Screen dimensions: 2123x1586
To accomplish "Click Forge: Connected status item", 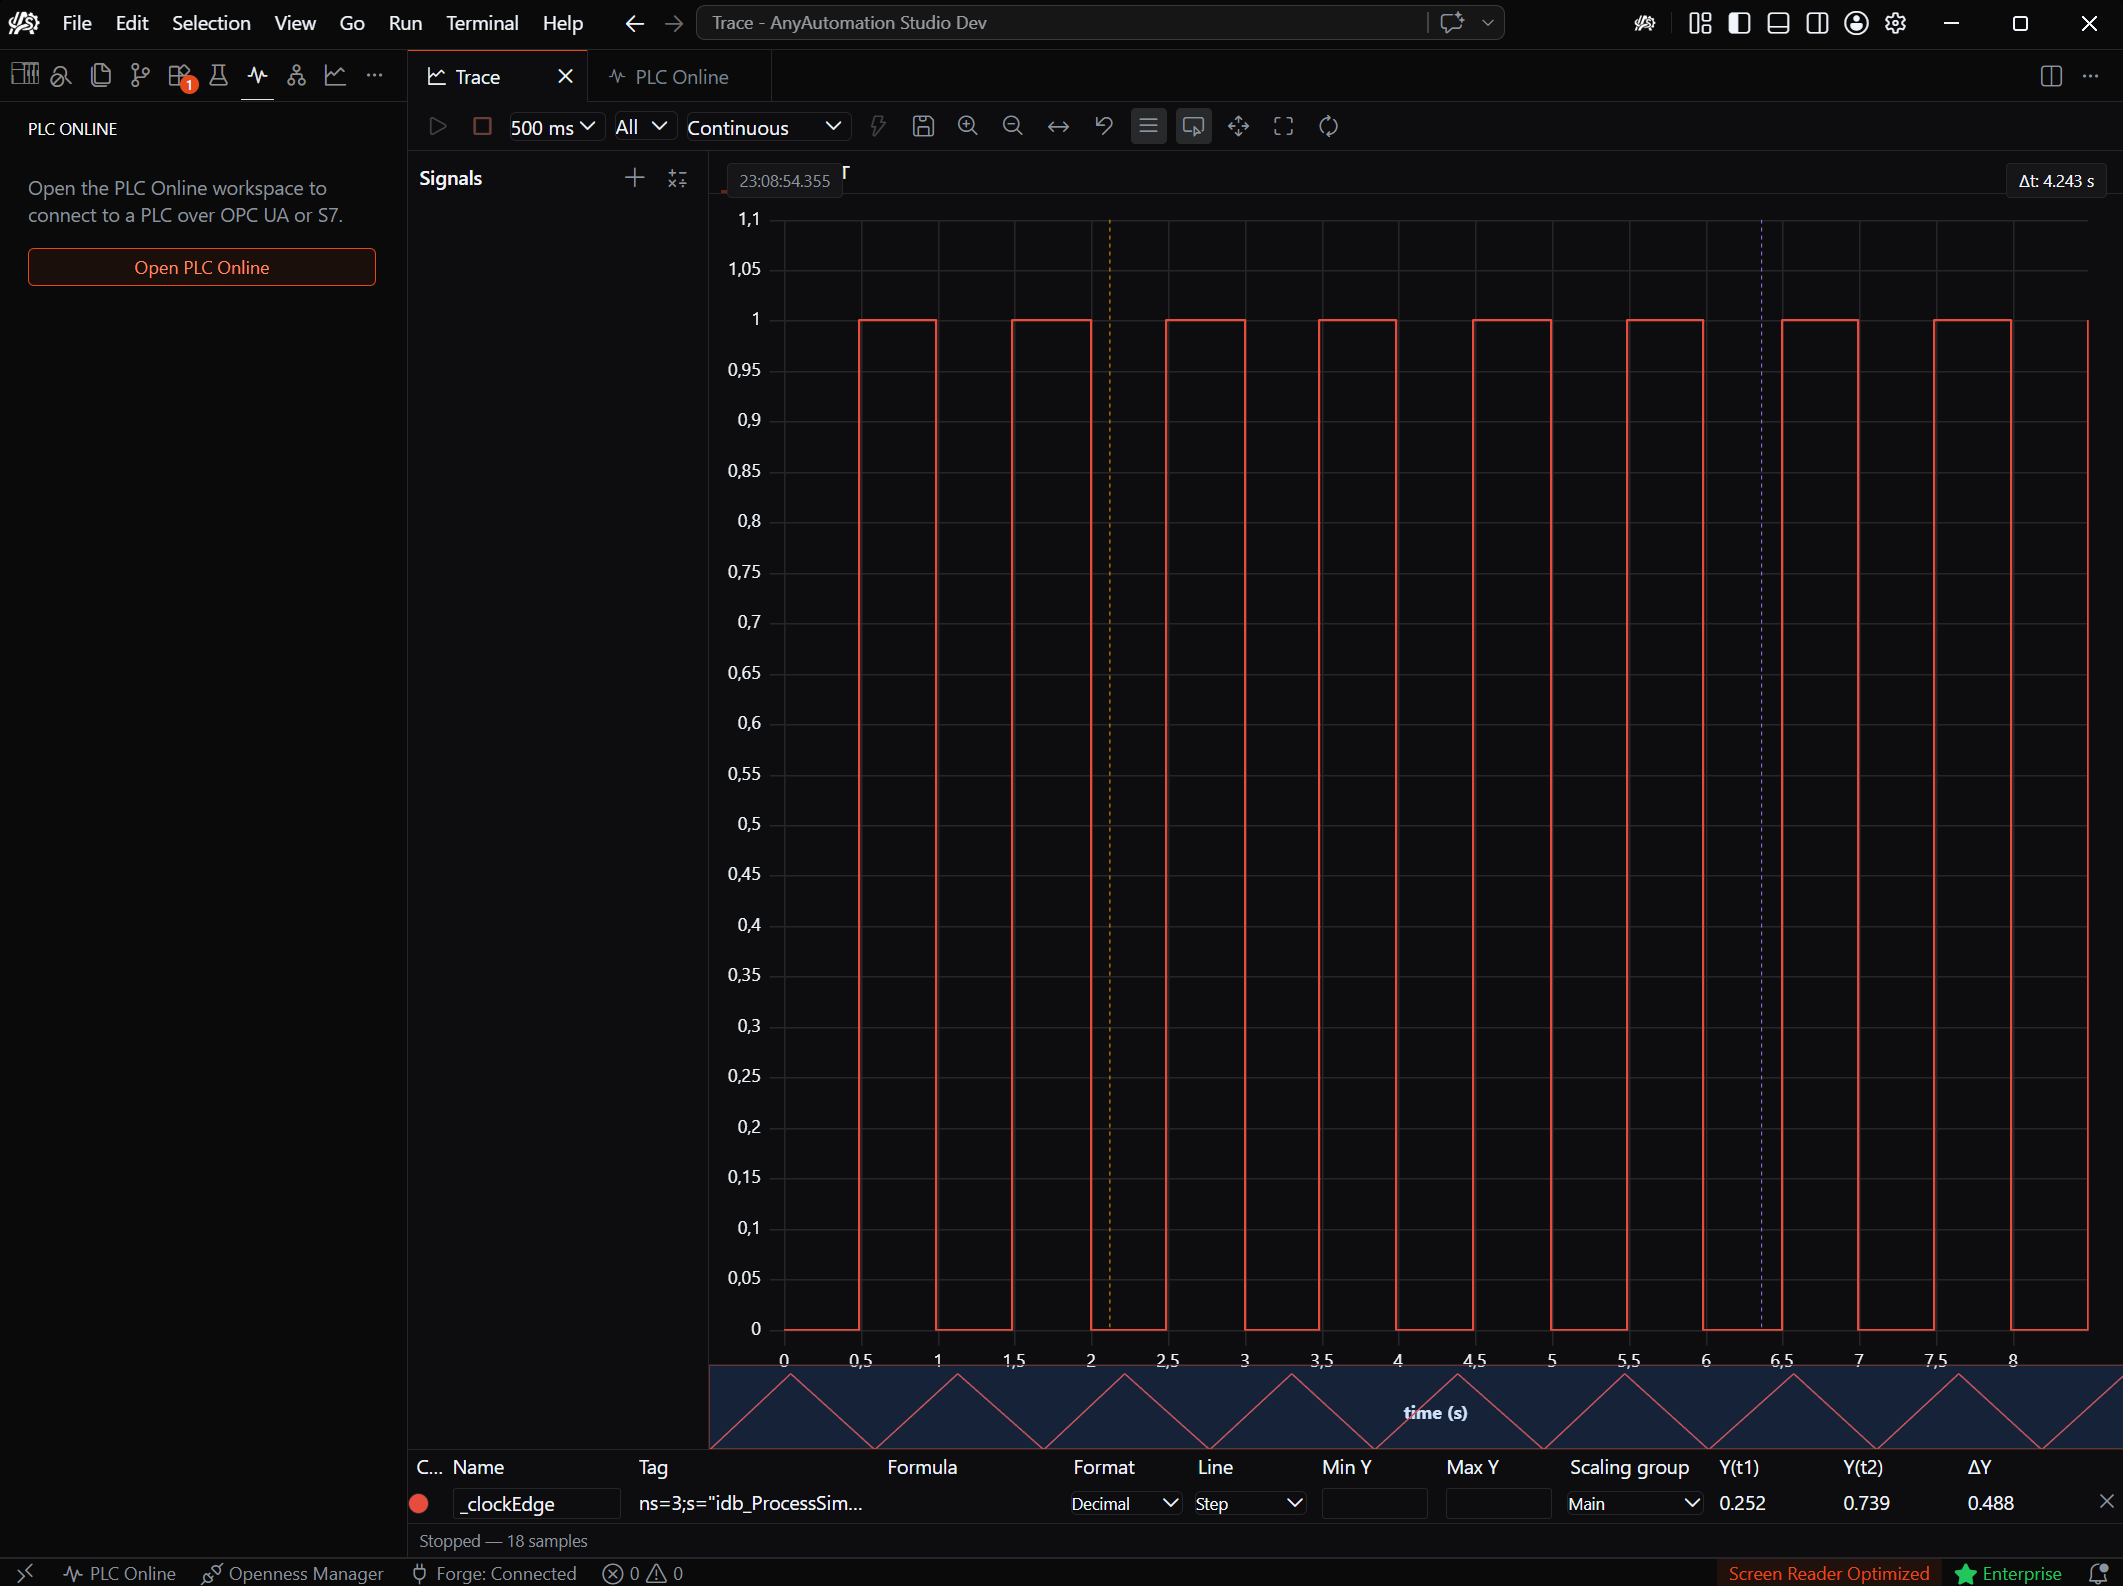I will pyautogui.click(x=494, y=1573).
